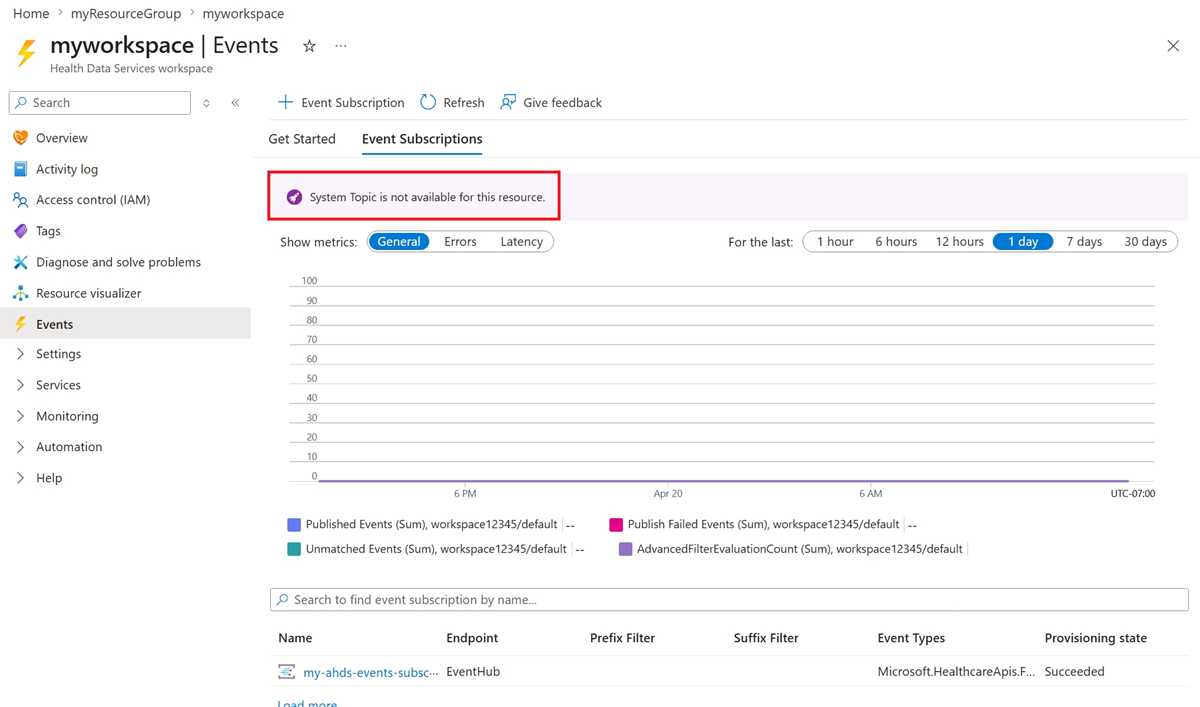Sort by the Endpoint column header
The image size is (1200, 707).
point(472,638)
